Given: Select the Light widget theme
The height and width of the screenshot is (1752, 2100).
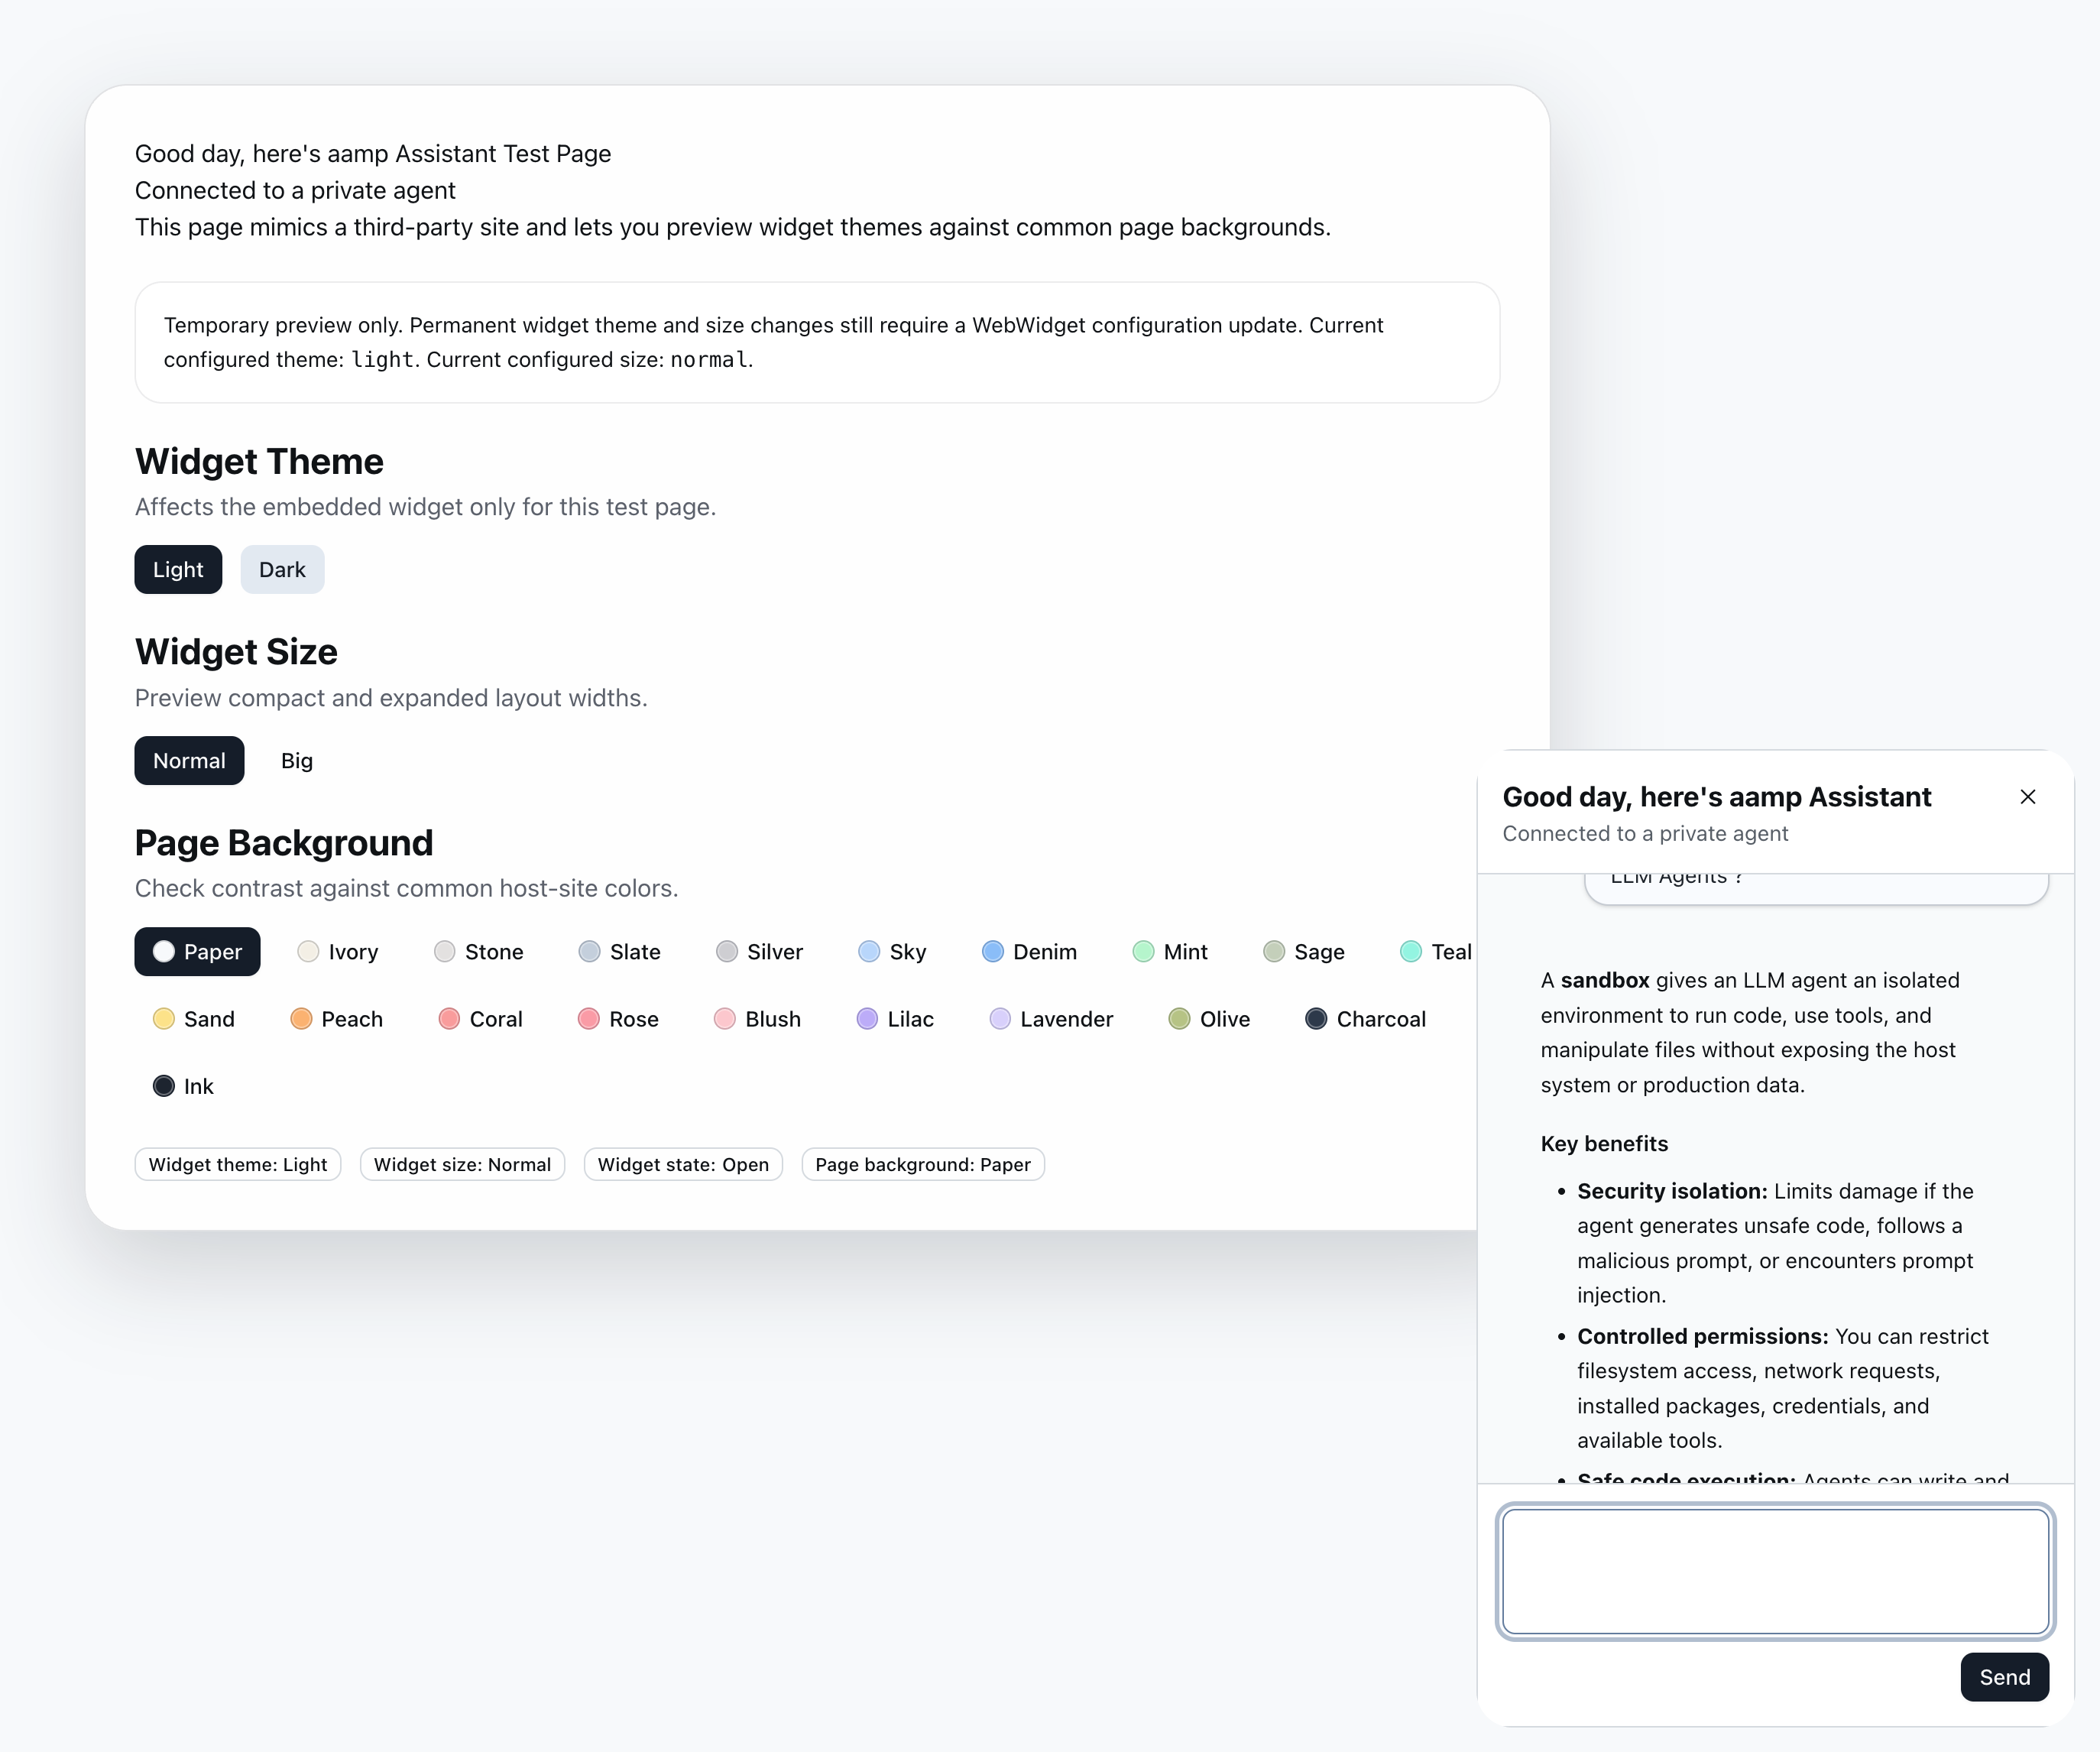Looking at the screenshot, I should (x=178, y=570).
